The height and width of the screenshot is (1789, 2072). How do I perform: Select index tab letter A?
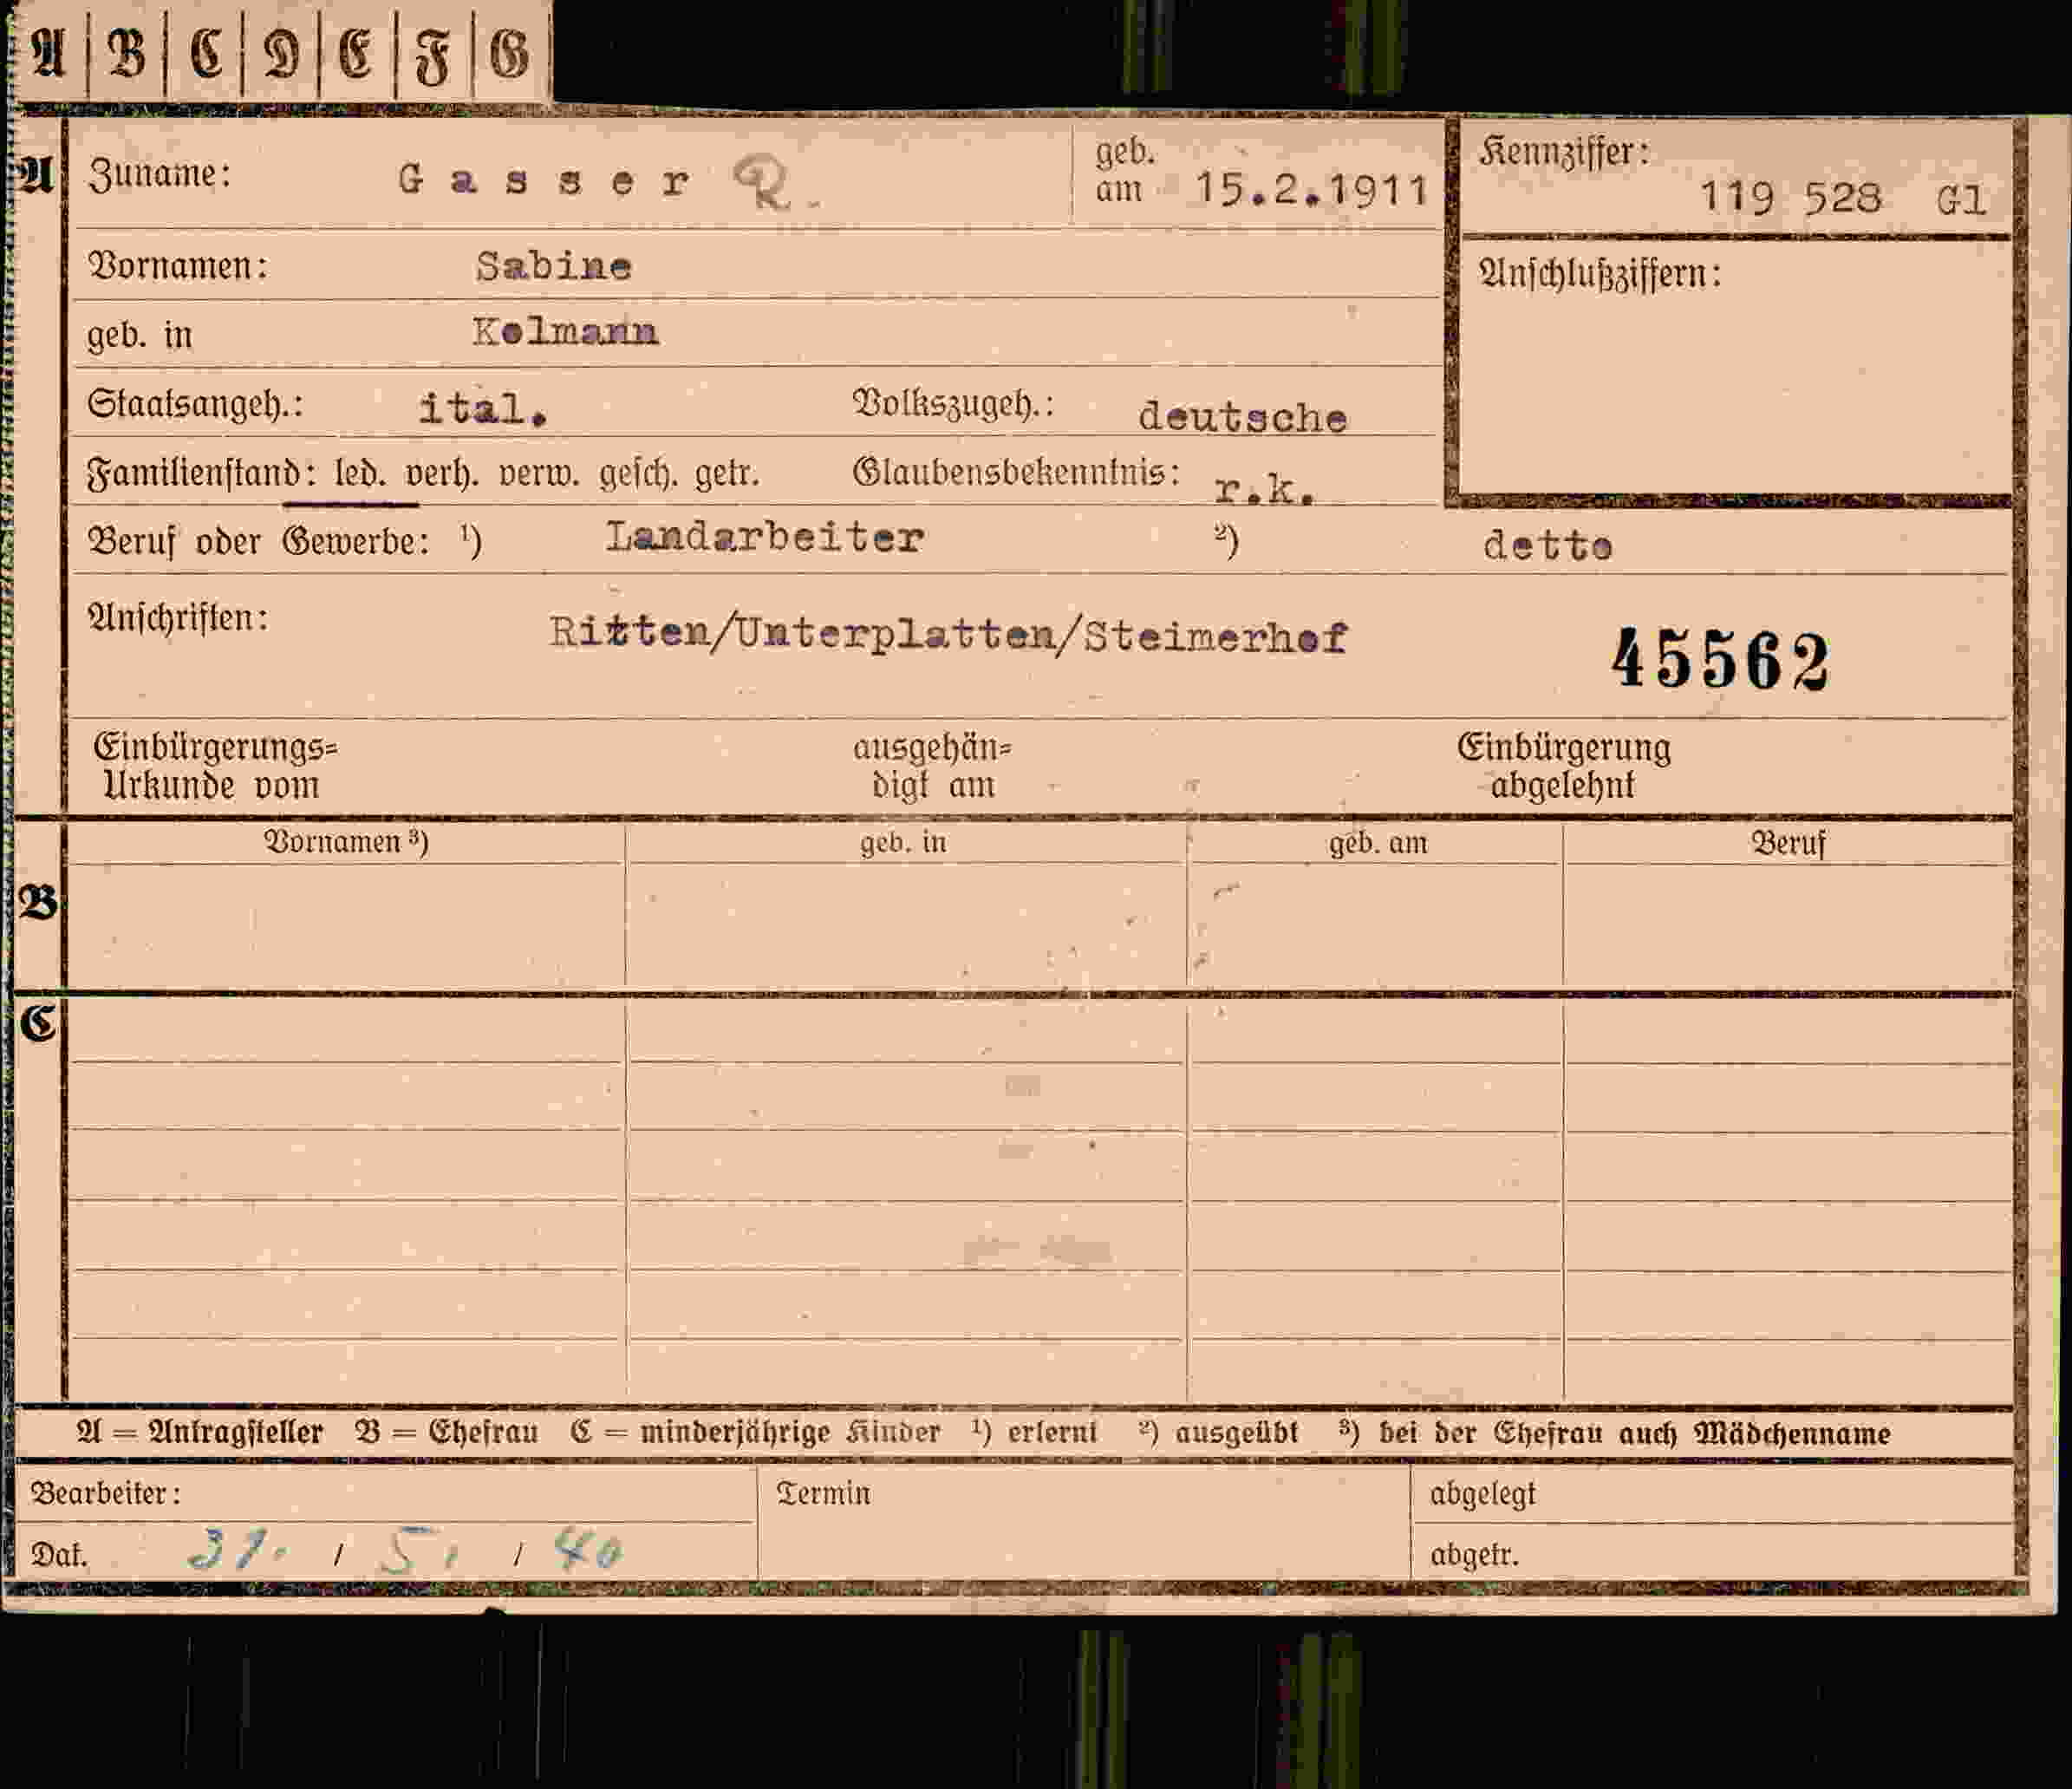pos(47,54)
